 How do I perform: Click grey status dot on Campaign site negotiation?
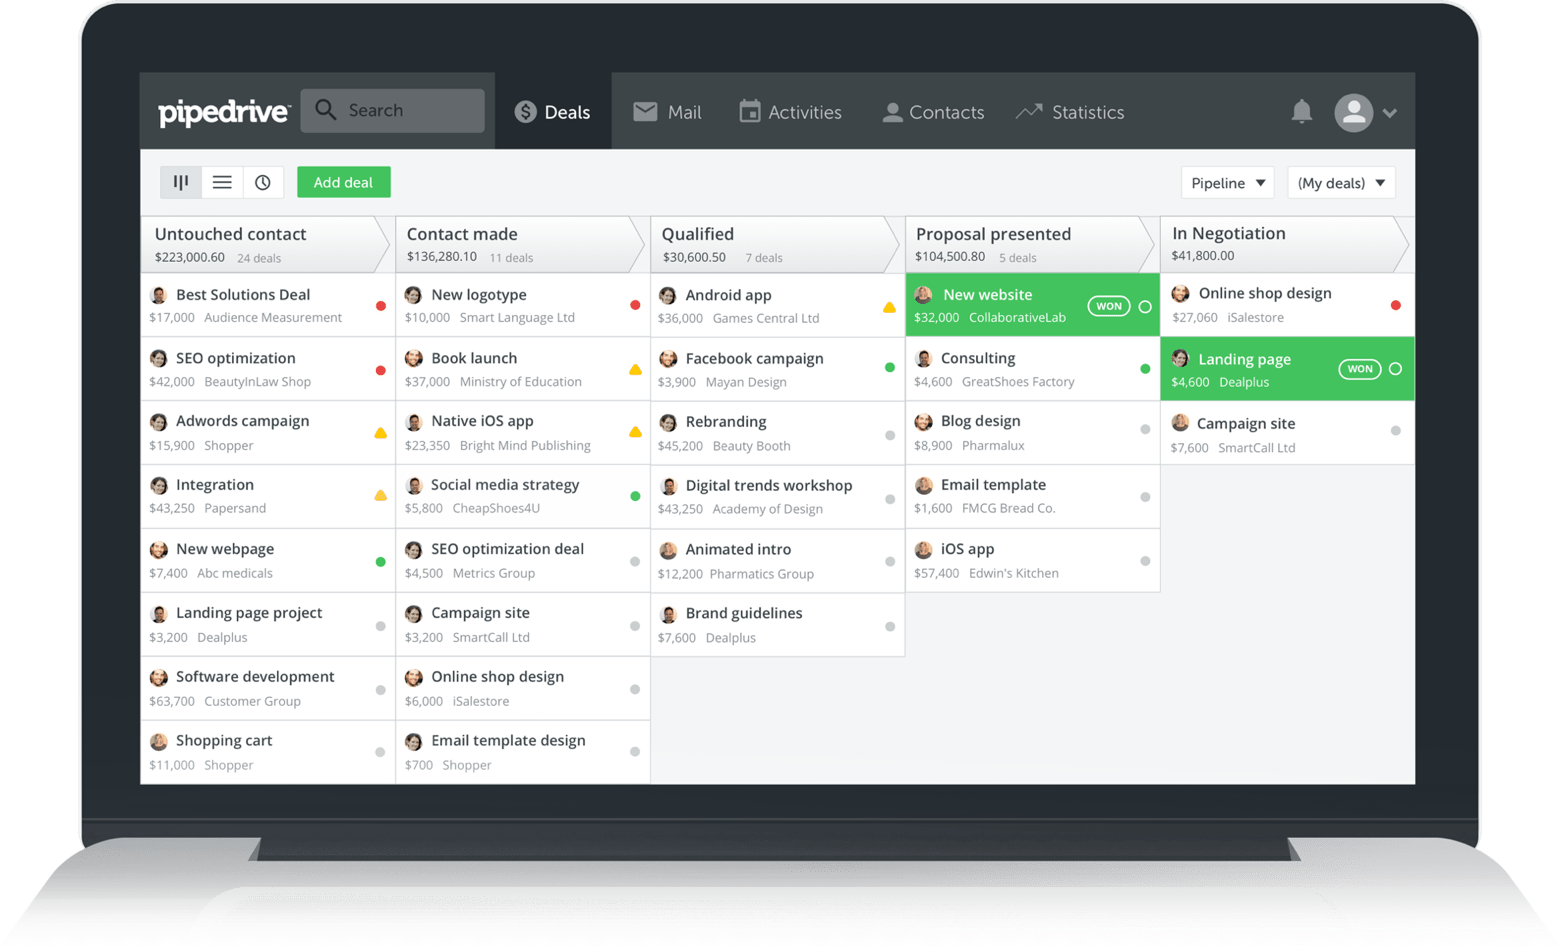click(x=1396, y=431)
